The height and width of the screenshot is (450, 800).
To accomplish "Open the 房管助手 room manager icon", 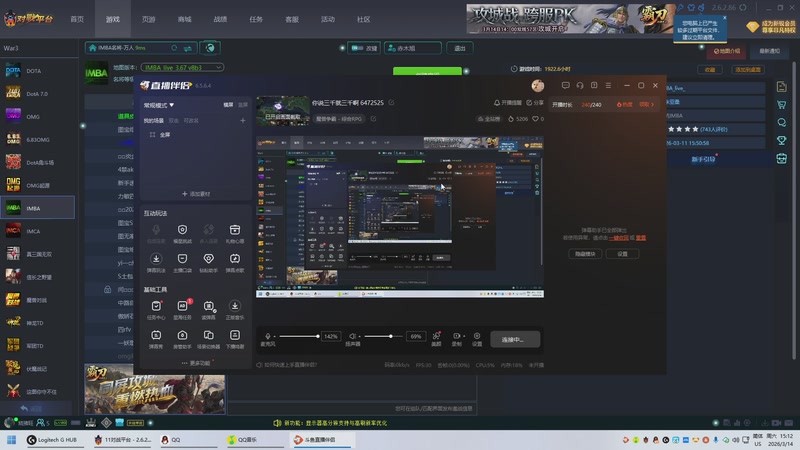I will click(182, 335).
